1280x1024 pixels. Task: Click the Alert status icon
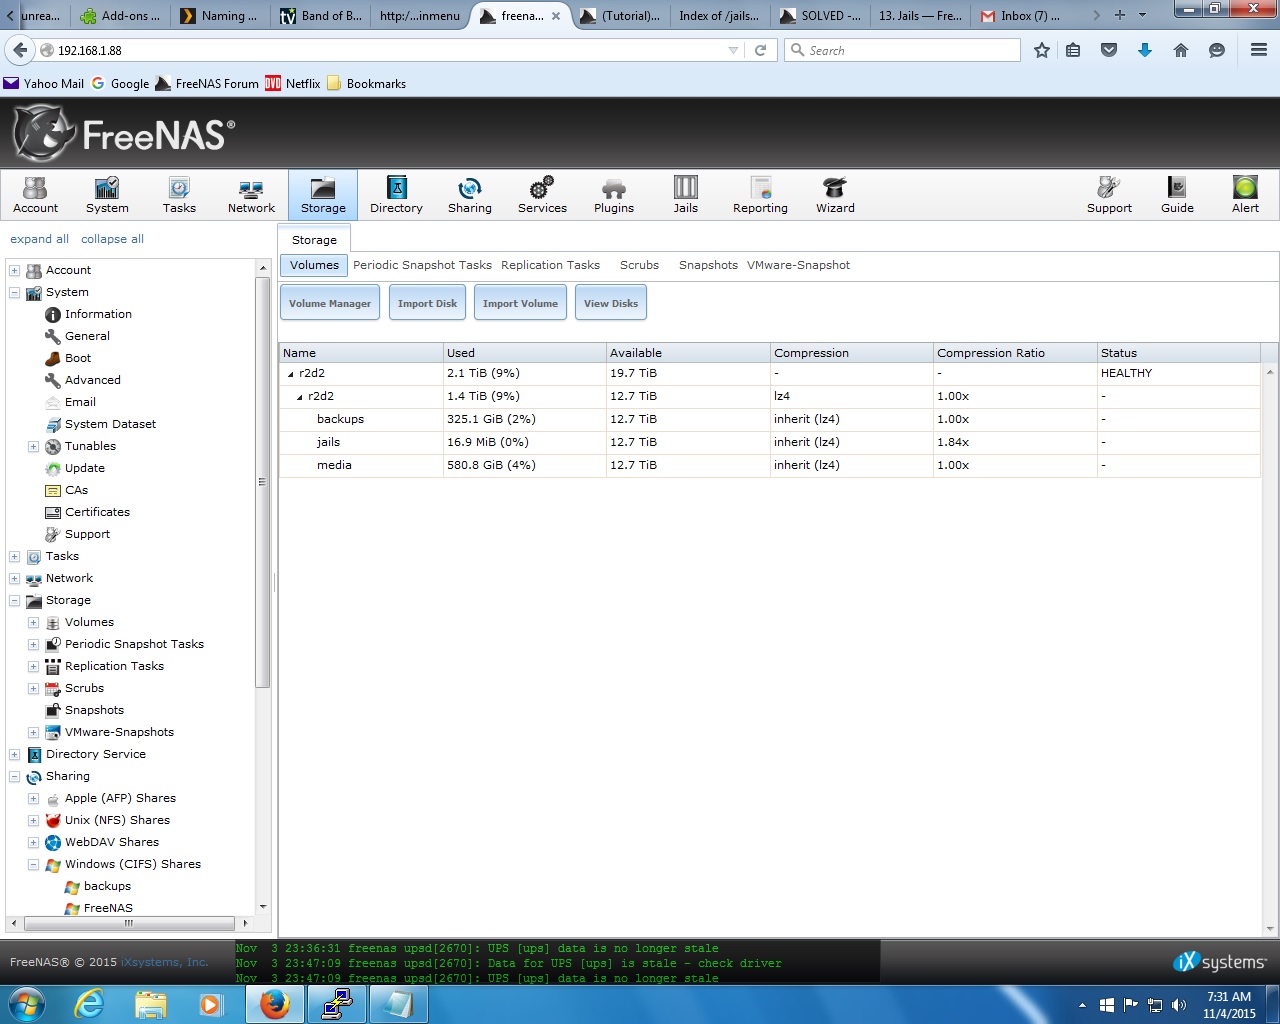pos(1245,194)
